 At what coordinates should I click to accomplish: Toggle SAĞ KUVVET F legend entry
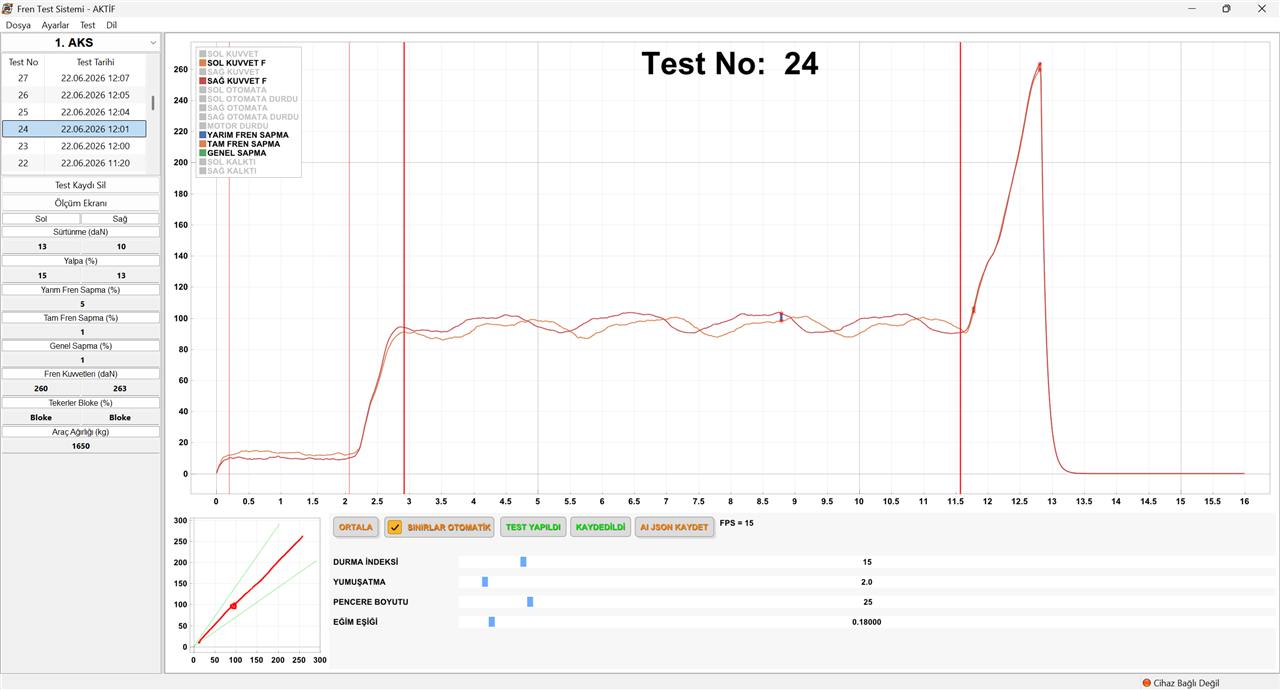tap(232, 80)
